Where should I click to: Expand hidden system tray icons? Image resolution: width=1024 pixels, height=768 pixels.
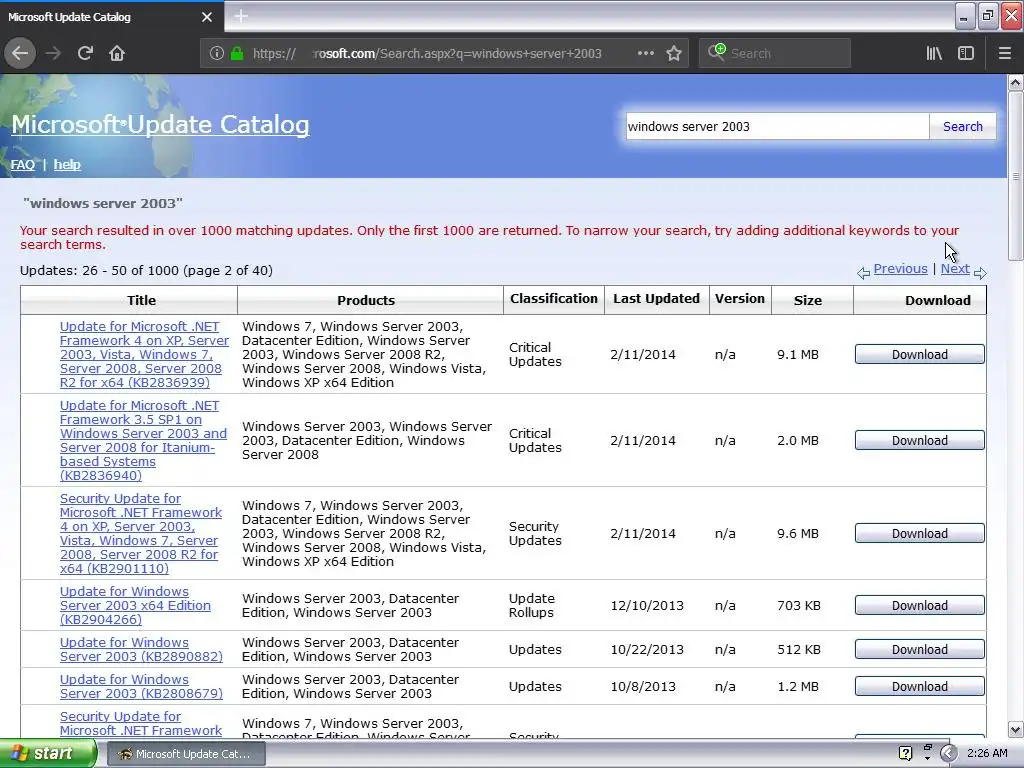pos(948,754)
